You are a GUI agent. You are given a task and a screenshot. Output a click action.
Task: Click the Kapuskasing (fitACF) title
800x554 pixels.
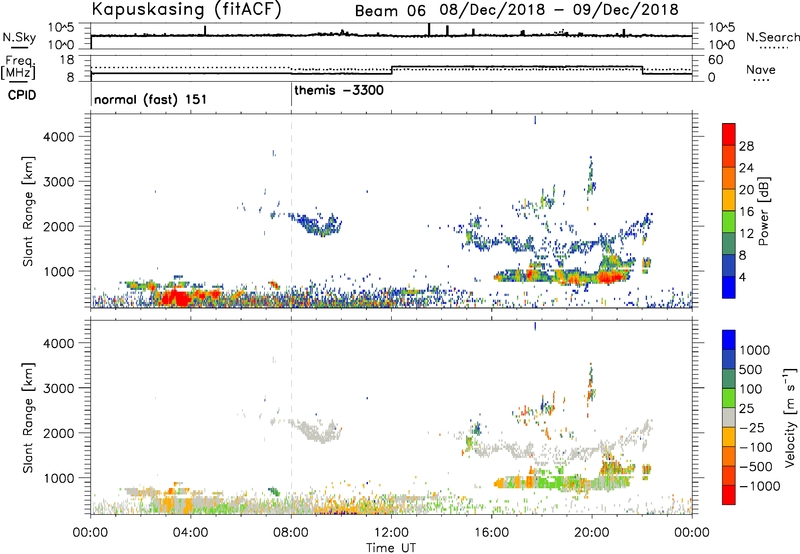point(187,10)
